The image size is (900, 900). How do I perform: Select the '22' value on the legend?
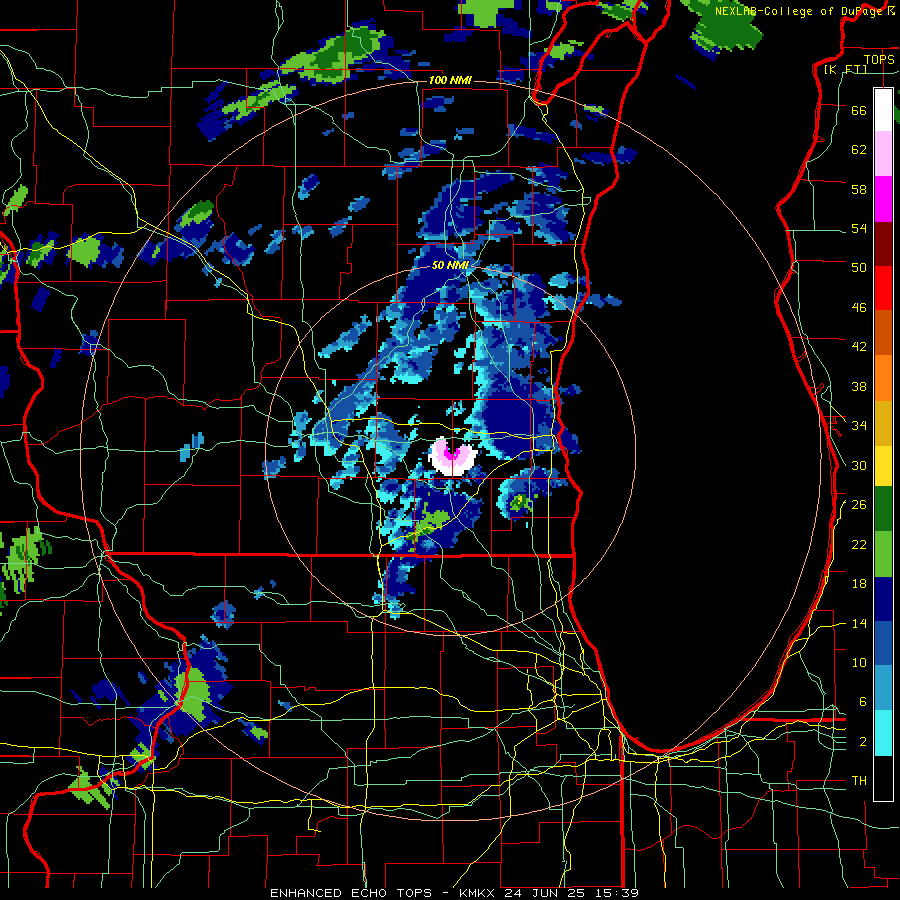pos(859,545)
